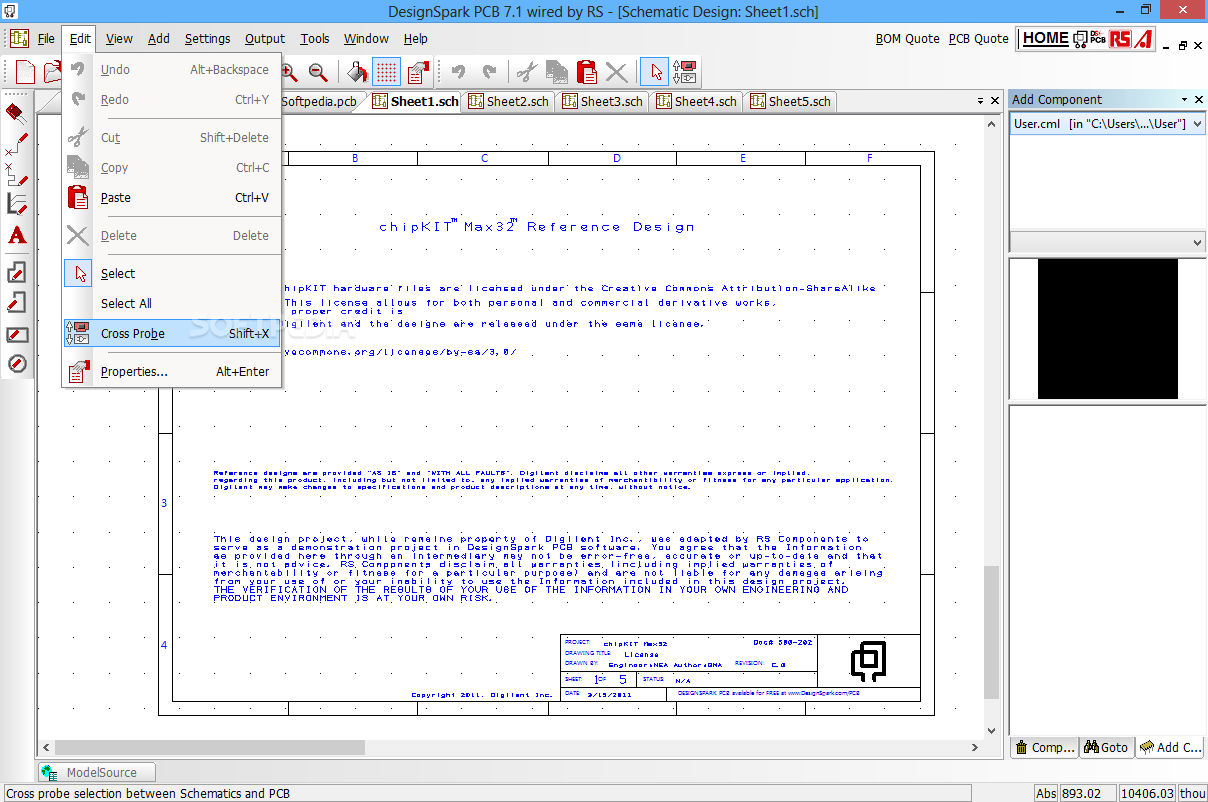Screen dimensions: 1208x802
Task: Switch to the Comp... panel tab
Action: click(1044, 747)
